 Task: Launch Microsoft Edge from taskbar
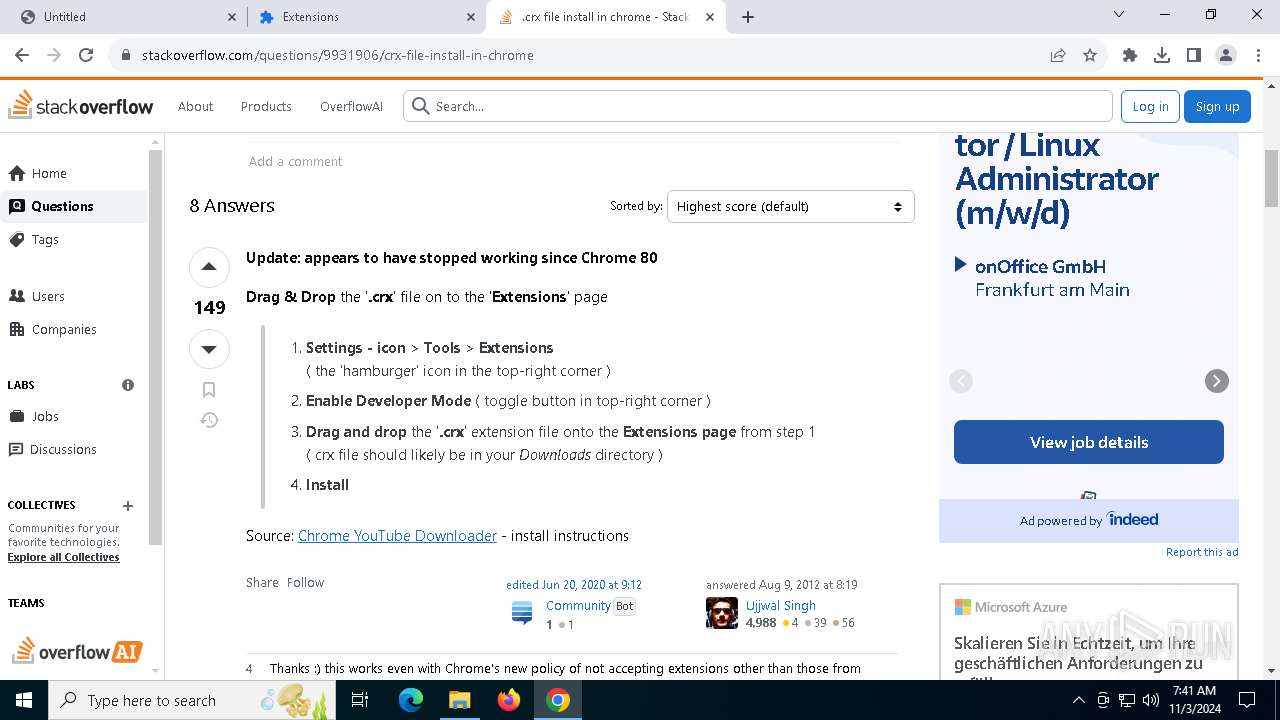[411, 700]
